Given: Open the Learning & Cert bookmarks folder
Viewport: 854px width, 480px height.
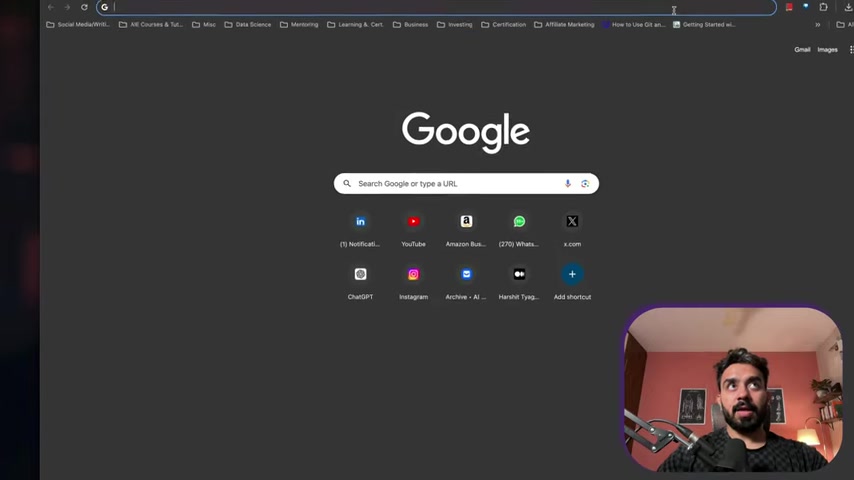Looking at the screenshot, I should click(x=355, y=25).
